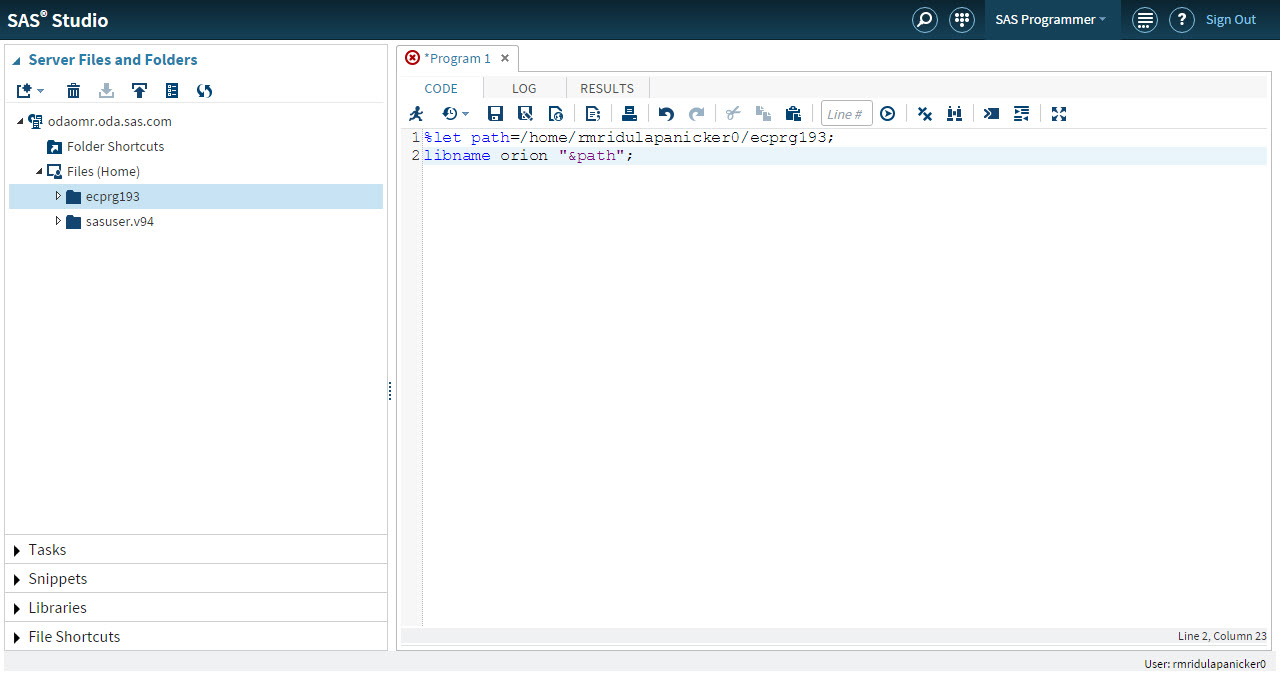The width and height of the screenshot is (1280, 675).
Task: Toggle maximized view of the code editor
Action: click(1058, 113)
